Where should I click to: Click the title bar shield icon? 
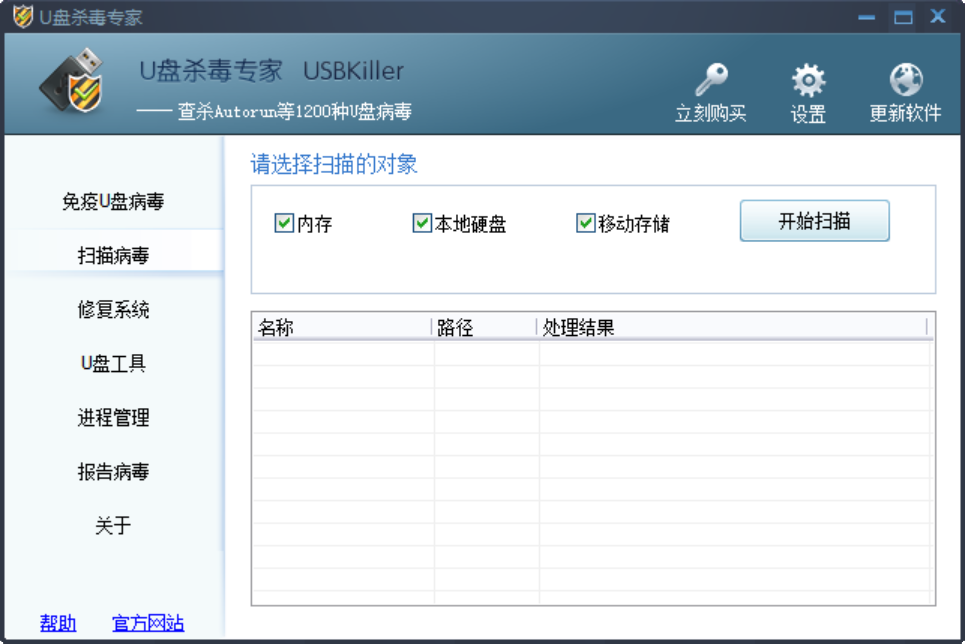[x=22, y=16]
